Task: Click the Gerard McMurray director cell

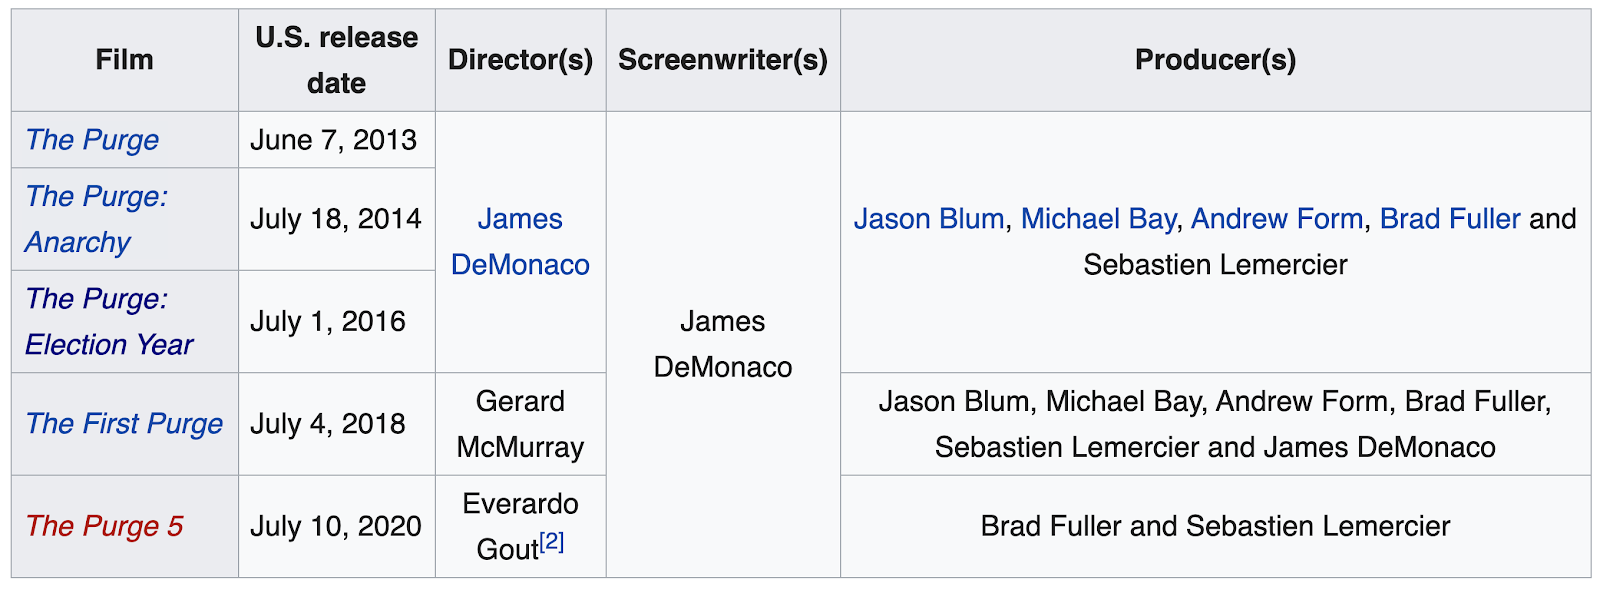Action: [520, 424]
